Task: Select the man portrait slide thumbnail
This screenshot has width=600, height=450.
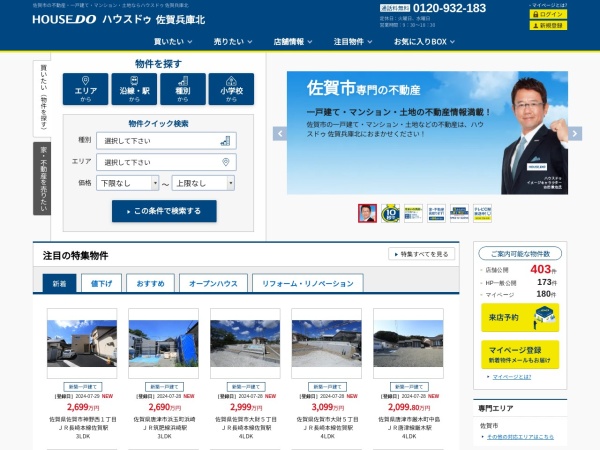Action: [367, 213]
